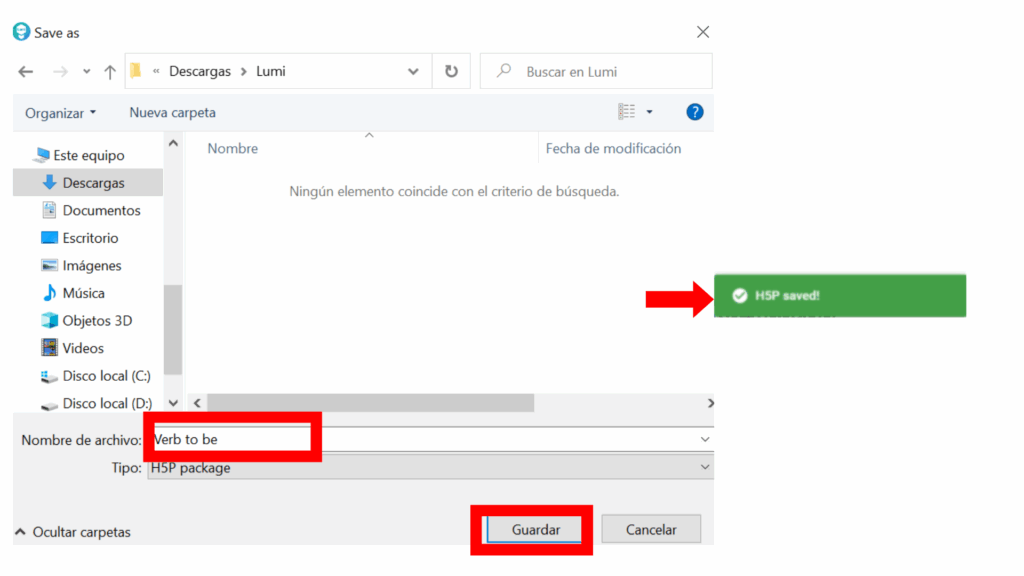
Task: Refresh the Lumi folder listing
Action: click(x=451, y=72)
